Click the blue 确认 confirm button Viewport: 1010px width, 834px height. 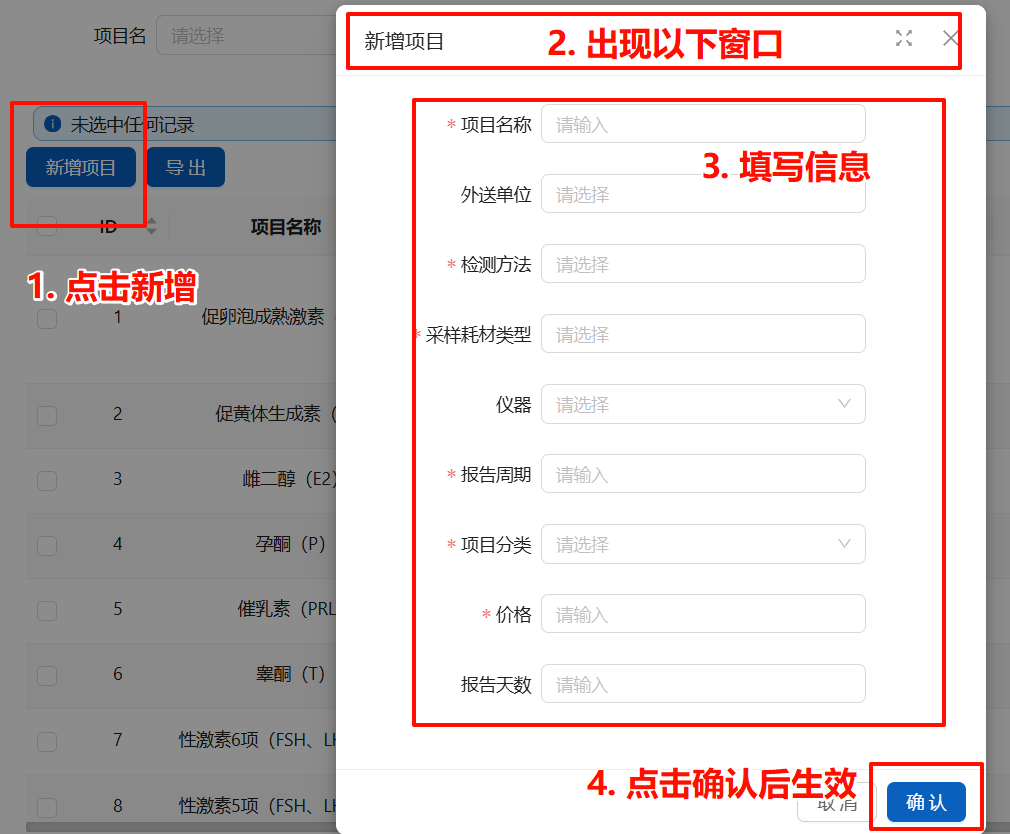pos(925,802)
